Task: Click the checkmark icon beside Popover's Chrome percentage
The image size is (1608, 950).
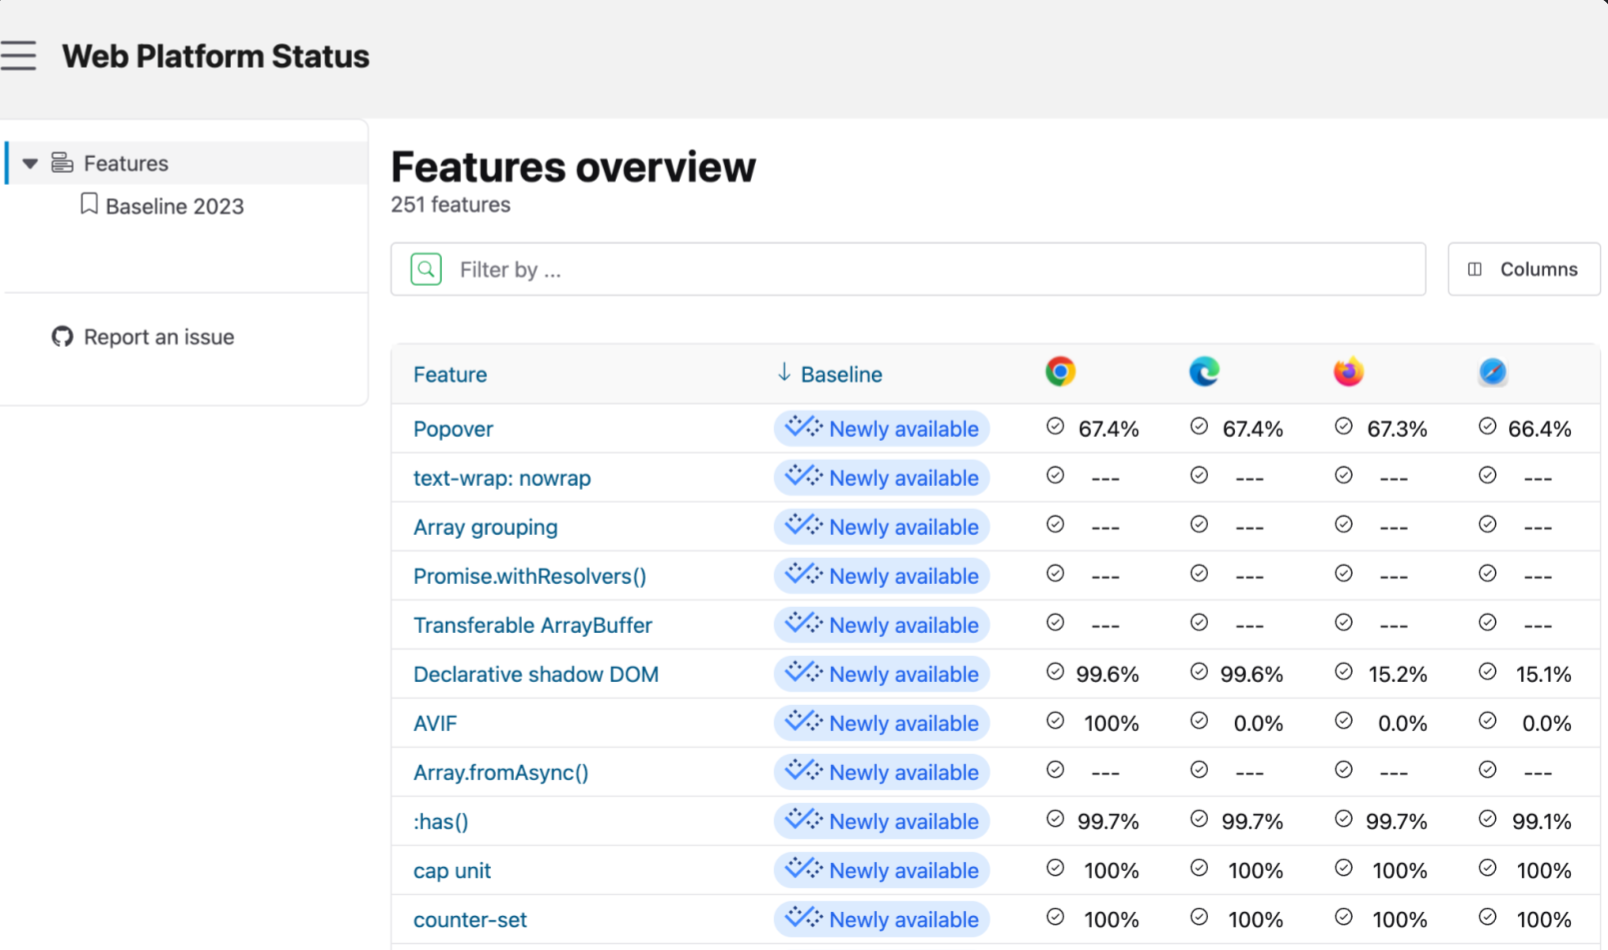Action: (1055, 426)
